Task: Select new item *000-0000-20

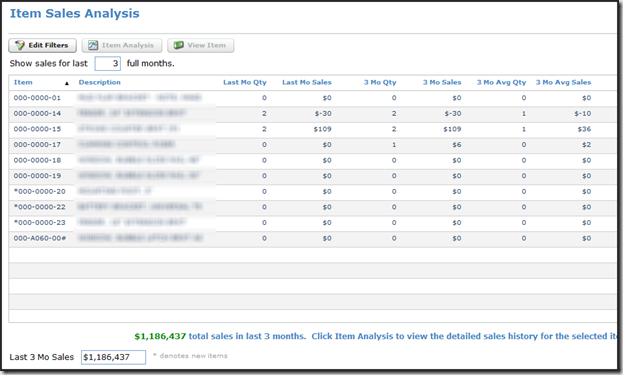Action: (313, 191)
